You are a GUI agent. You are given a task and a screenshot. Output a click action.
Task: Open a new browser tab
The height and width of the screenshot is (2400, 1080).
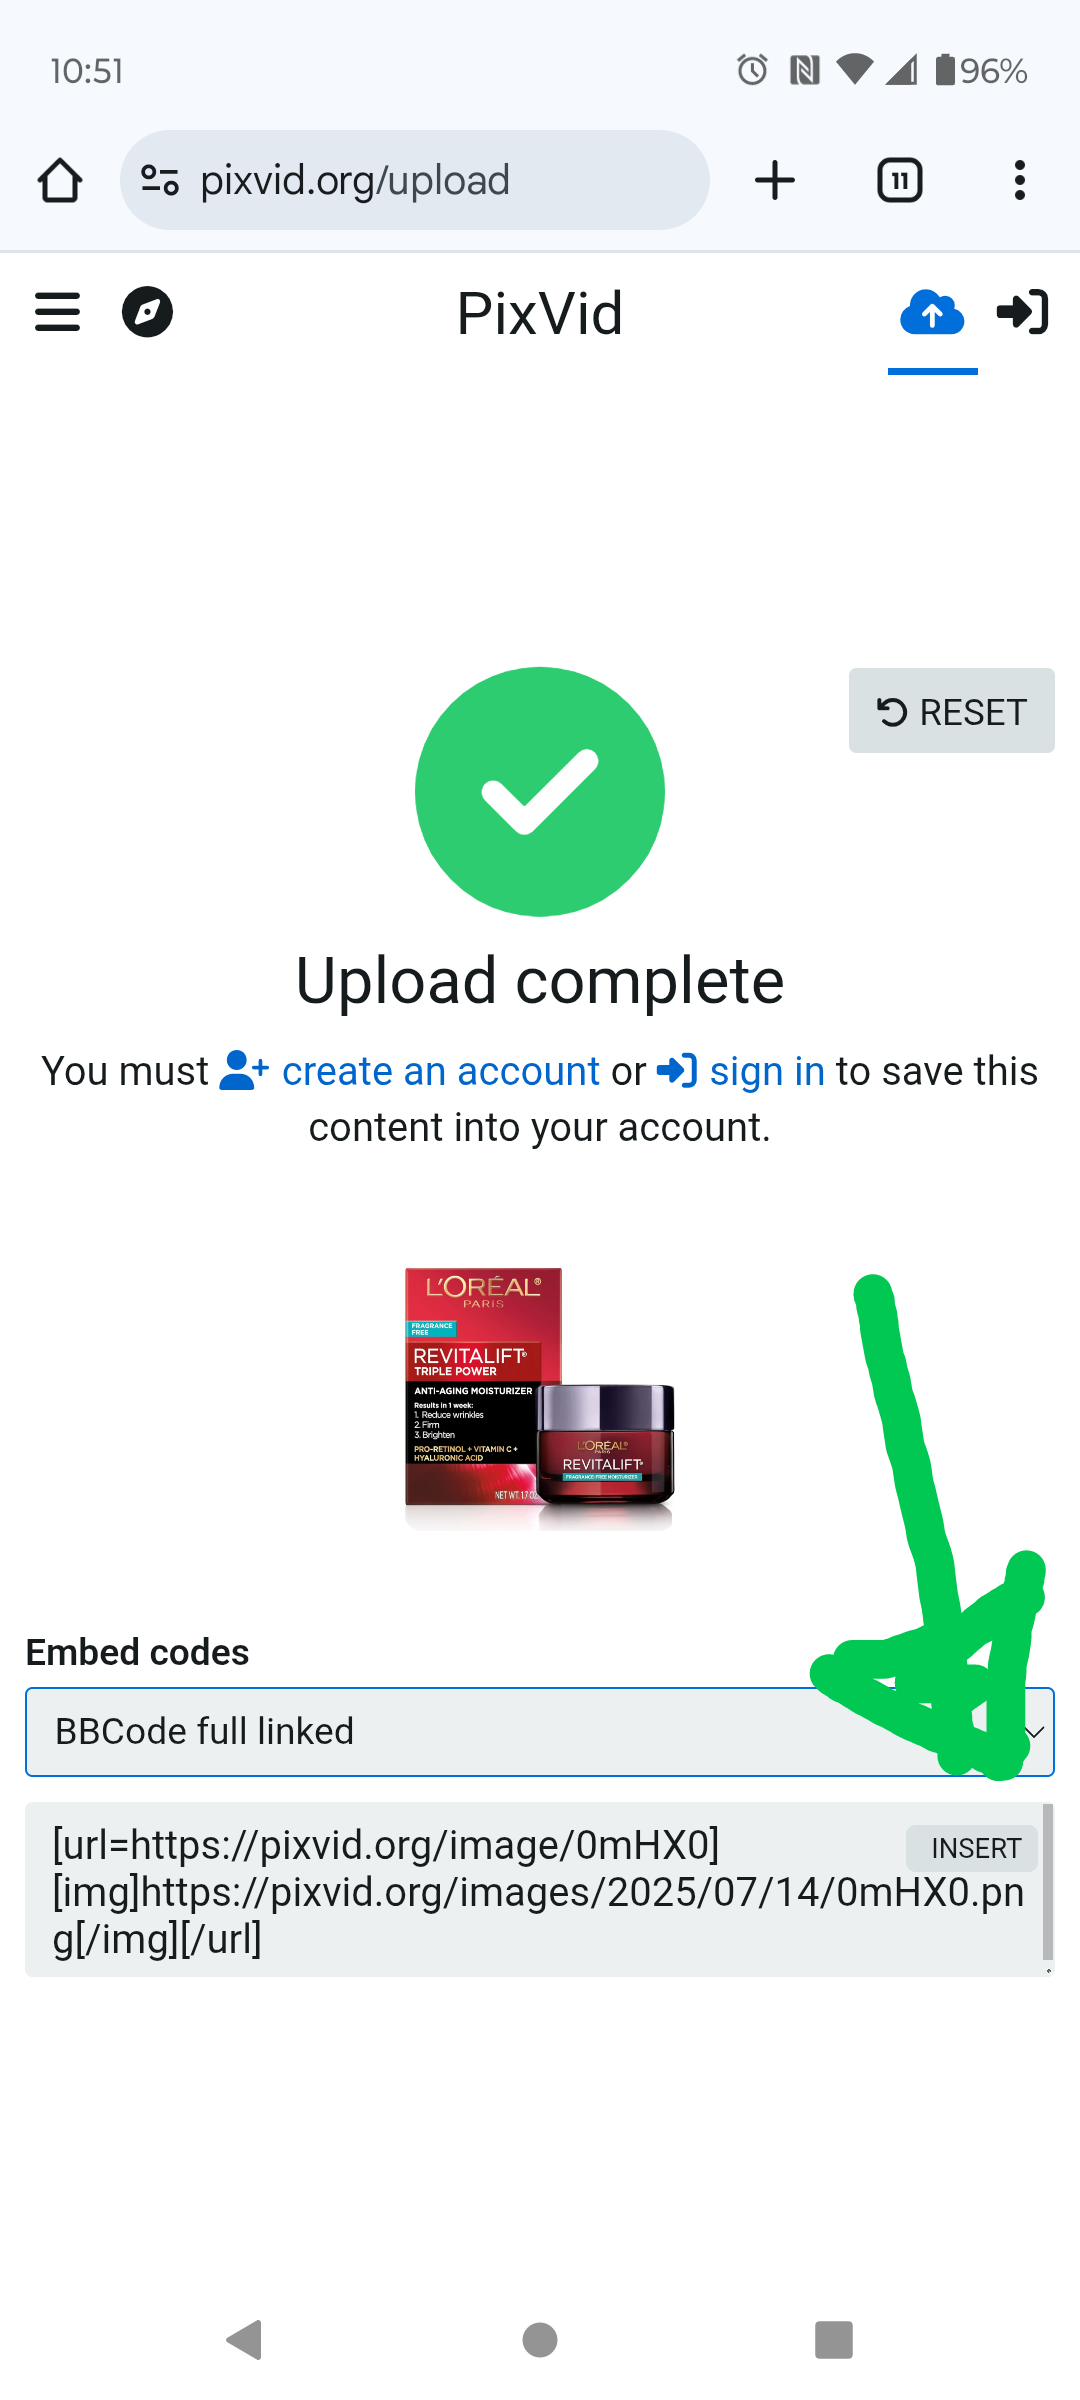coord(775,181)
